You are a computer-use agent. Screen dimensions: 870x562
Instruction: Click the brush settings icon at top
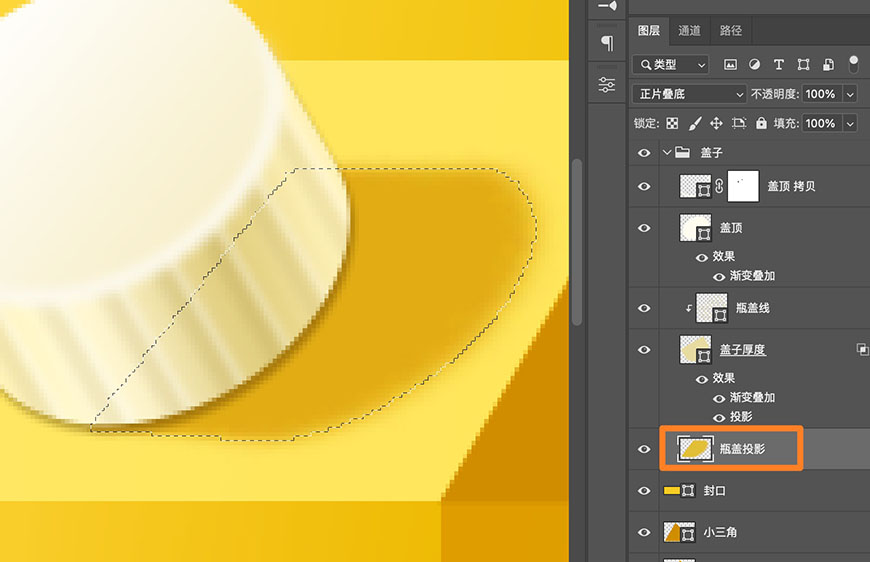tap(607, 6)
